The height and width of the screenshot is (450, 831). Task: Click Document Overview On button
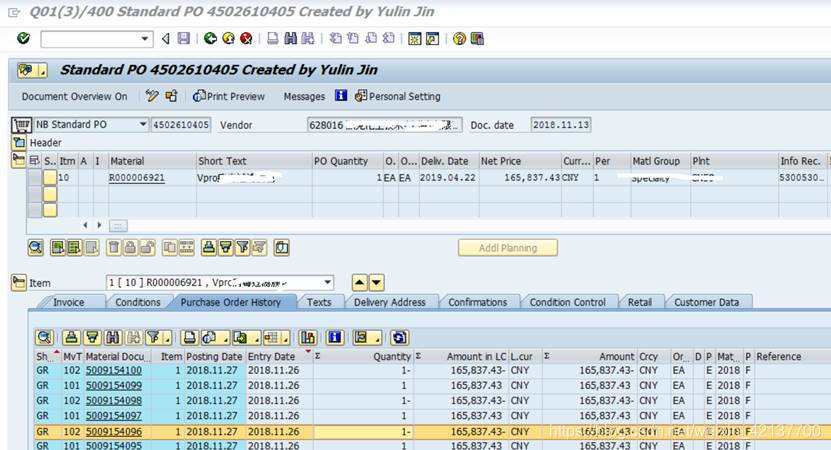click(x=74, y=96)
